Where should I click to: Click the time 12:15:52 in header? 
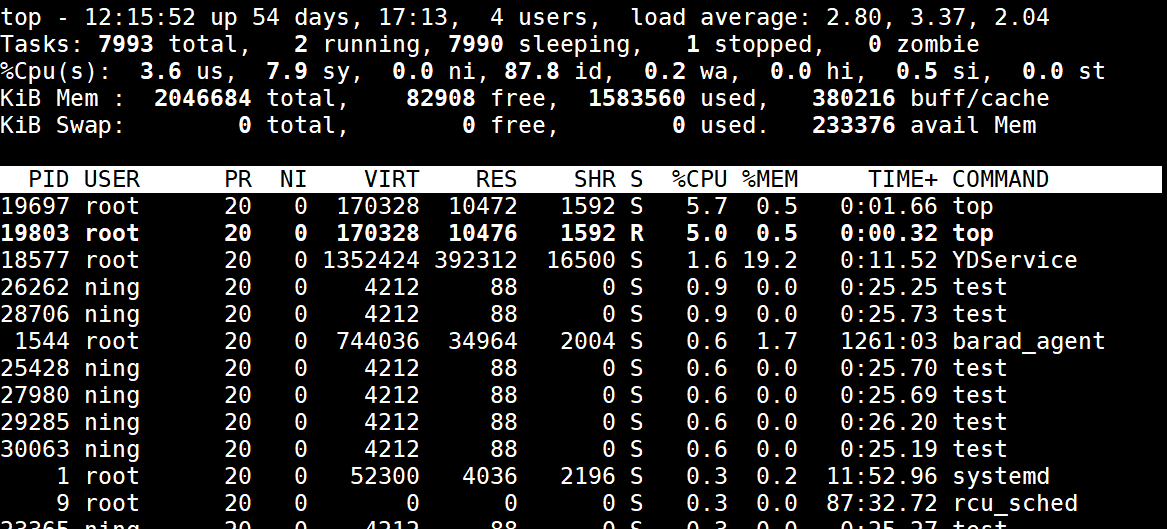coord(141,17)
